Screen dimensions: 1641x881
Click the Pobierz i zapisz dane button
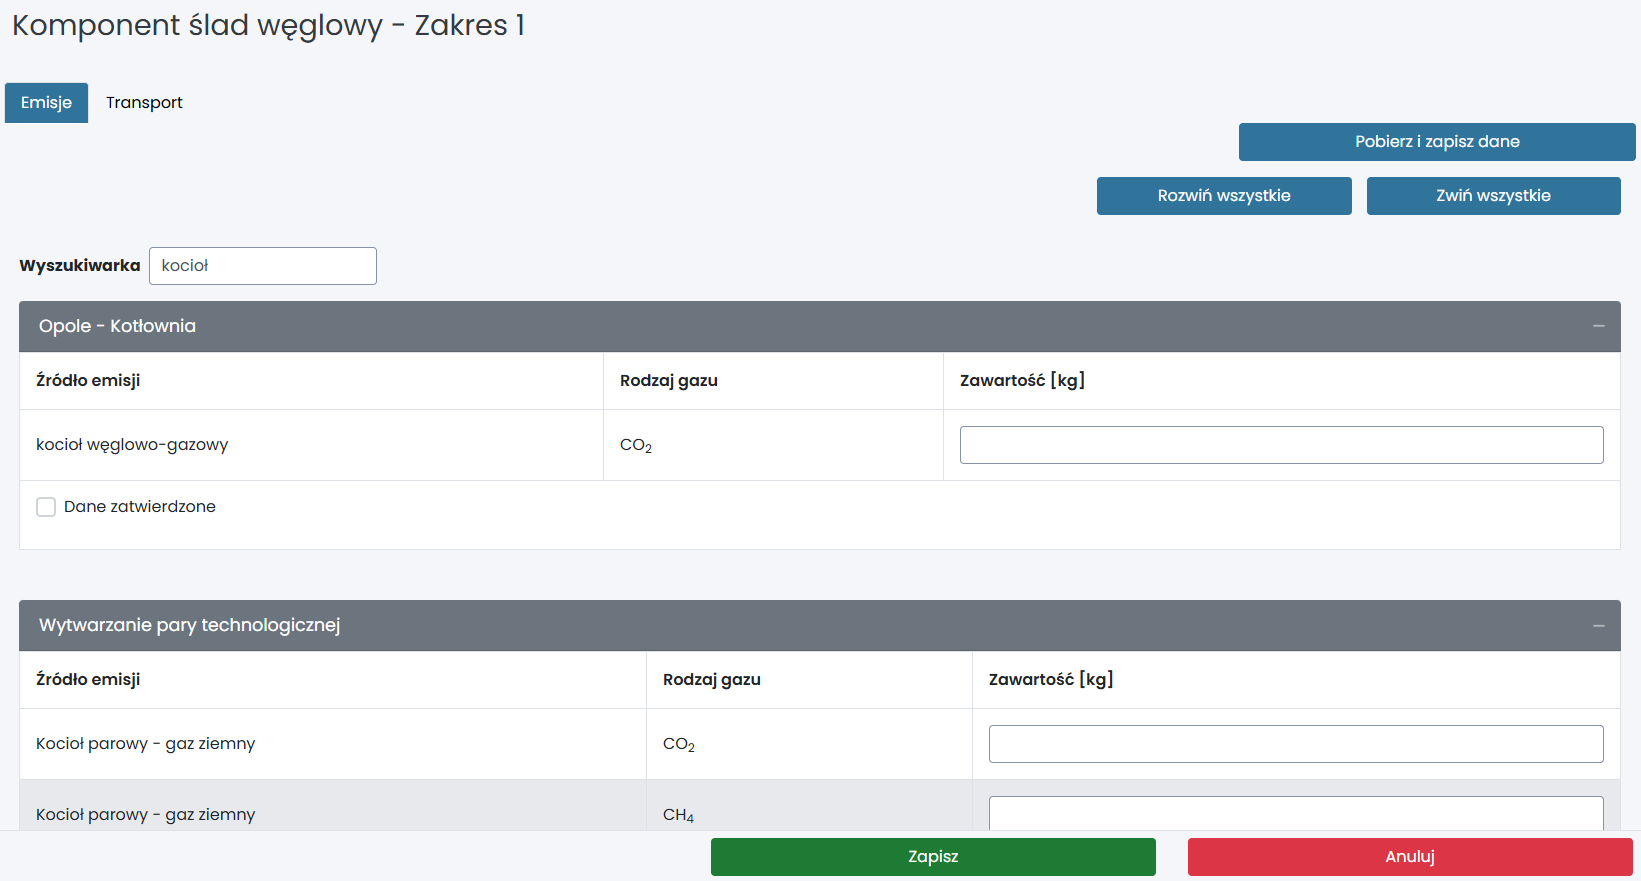pos(1436,142)
